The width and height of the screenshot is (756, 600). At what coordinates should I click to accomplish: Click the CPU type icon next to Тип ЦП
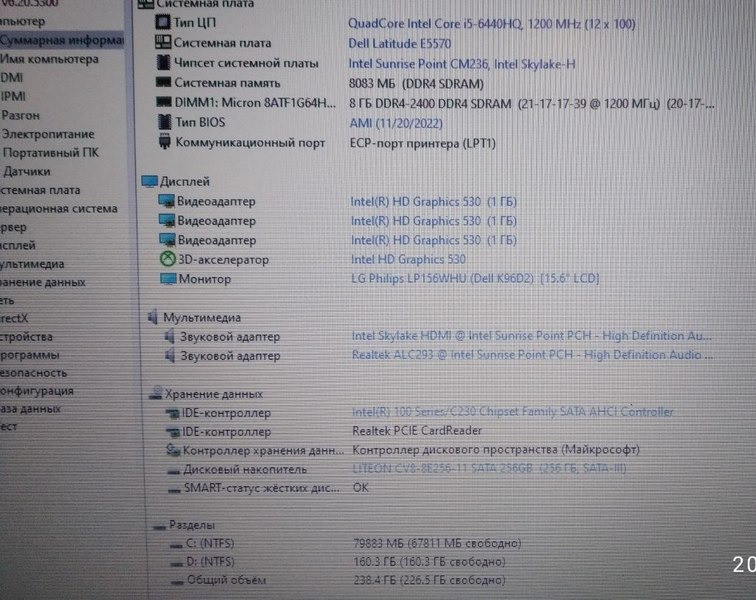(x=162, y=22)
